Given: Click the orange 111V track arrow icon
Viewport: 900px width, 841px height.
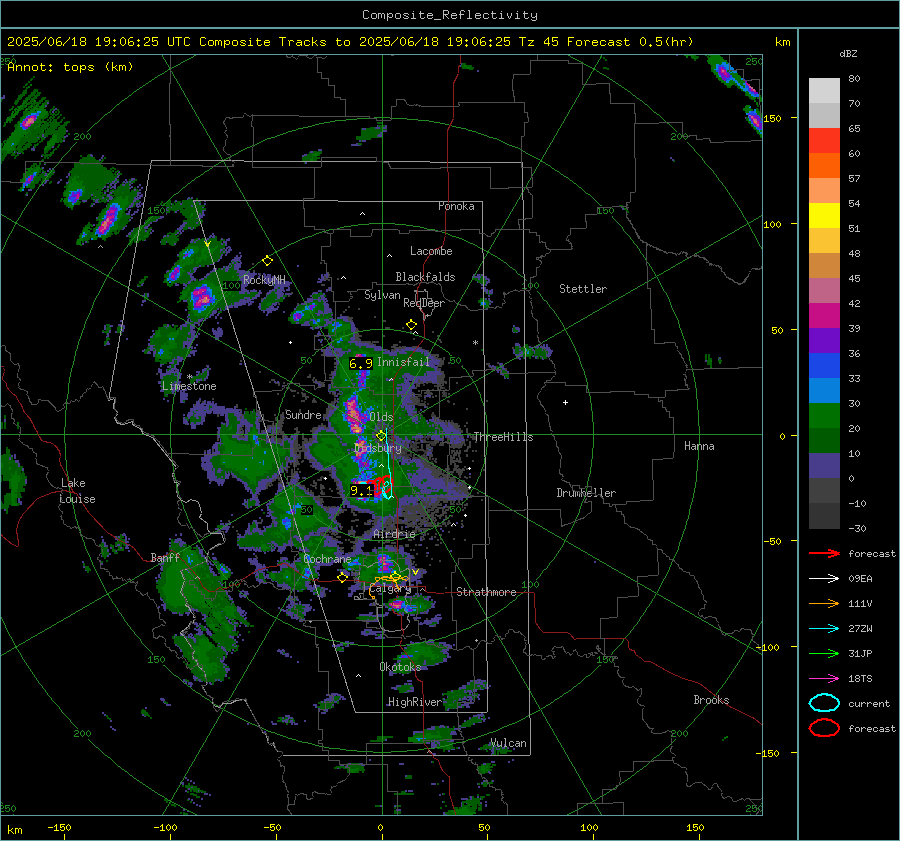Looking at the screenshot, I should [824, 603].
